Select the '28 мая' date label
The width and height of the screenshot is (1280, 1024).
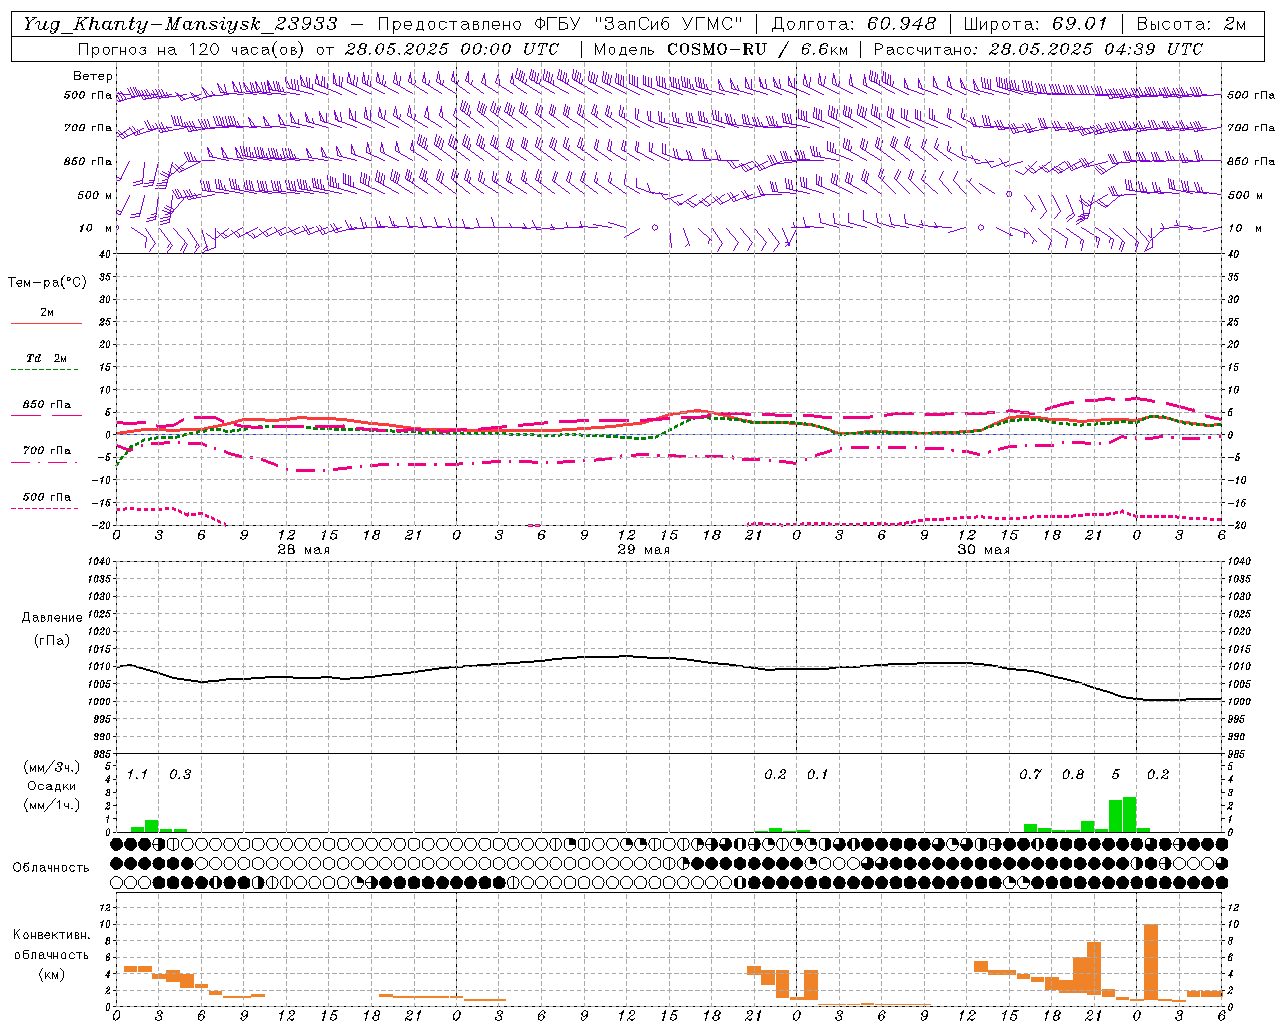pos(303,550)
